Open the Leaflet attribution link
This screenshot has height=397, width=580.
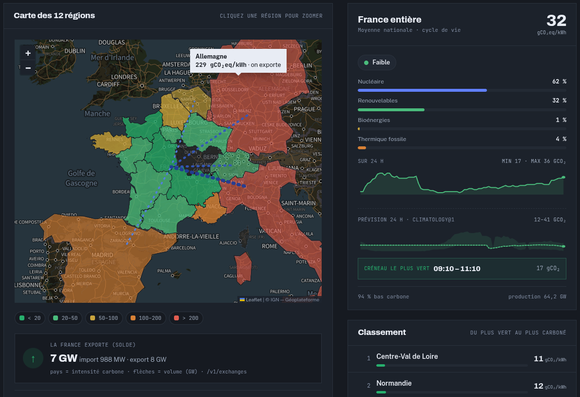pos(253,300)
